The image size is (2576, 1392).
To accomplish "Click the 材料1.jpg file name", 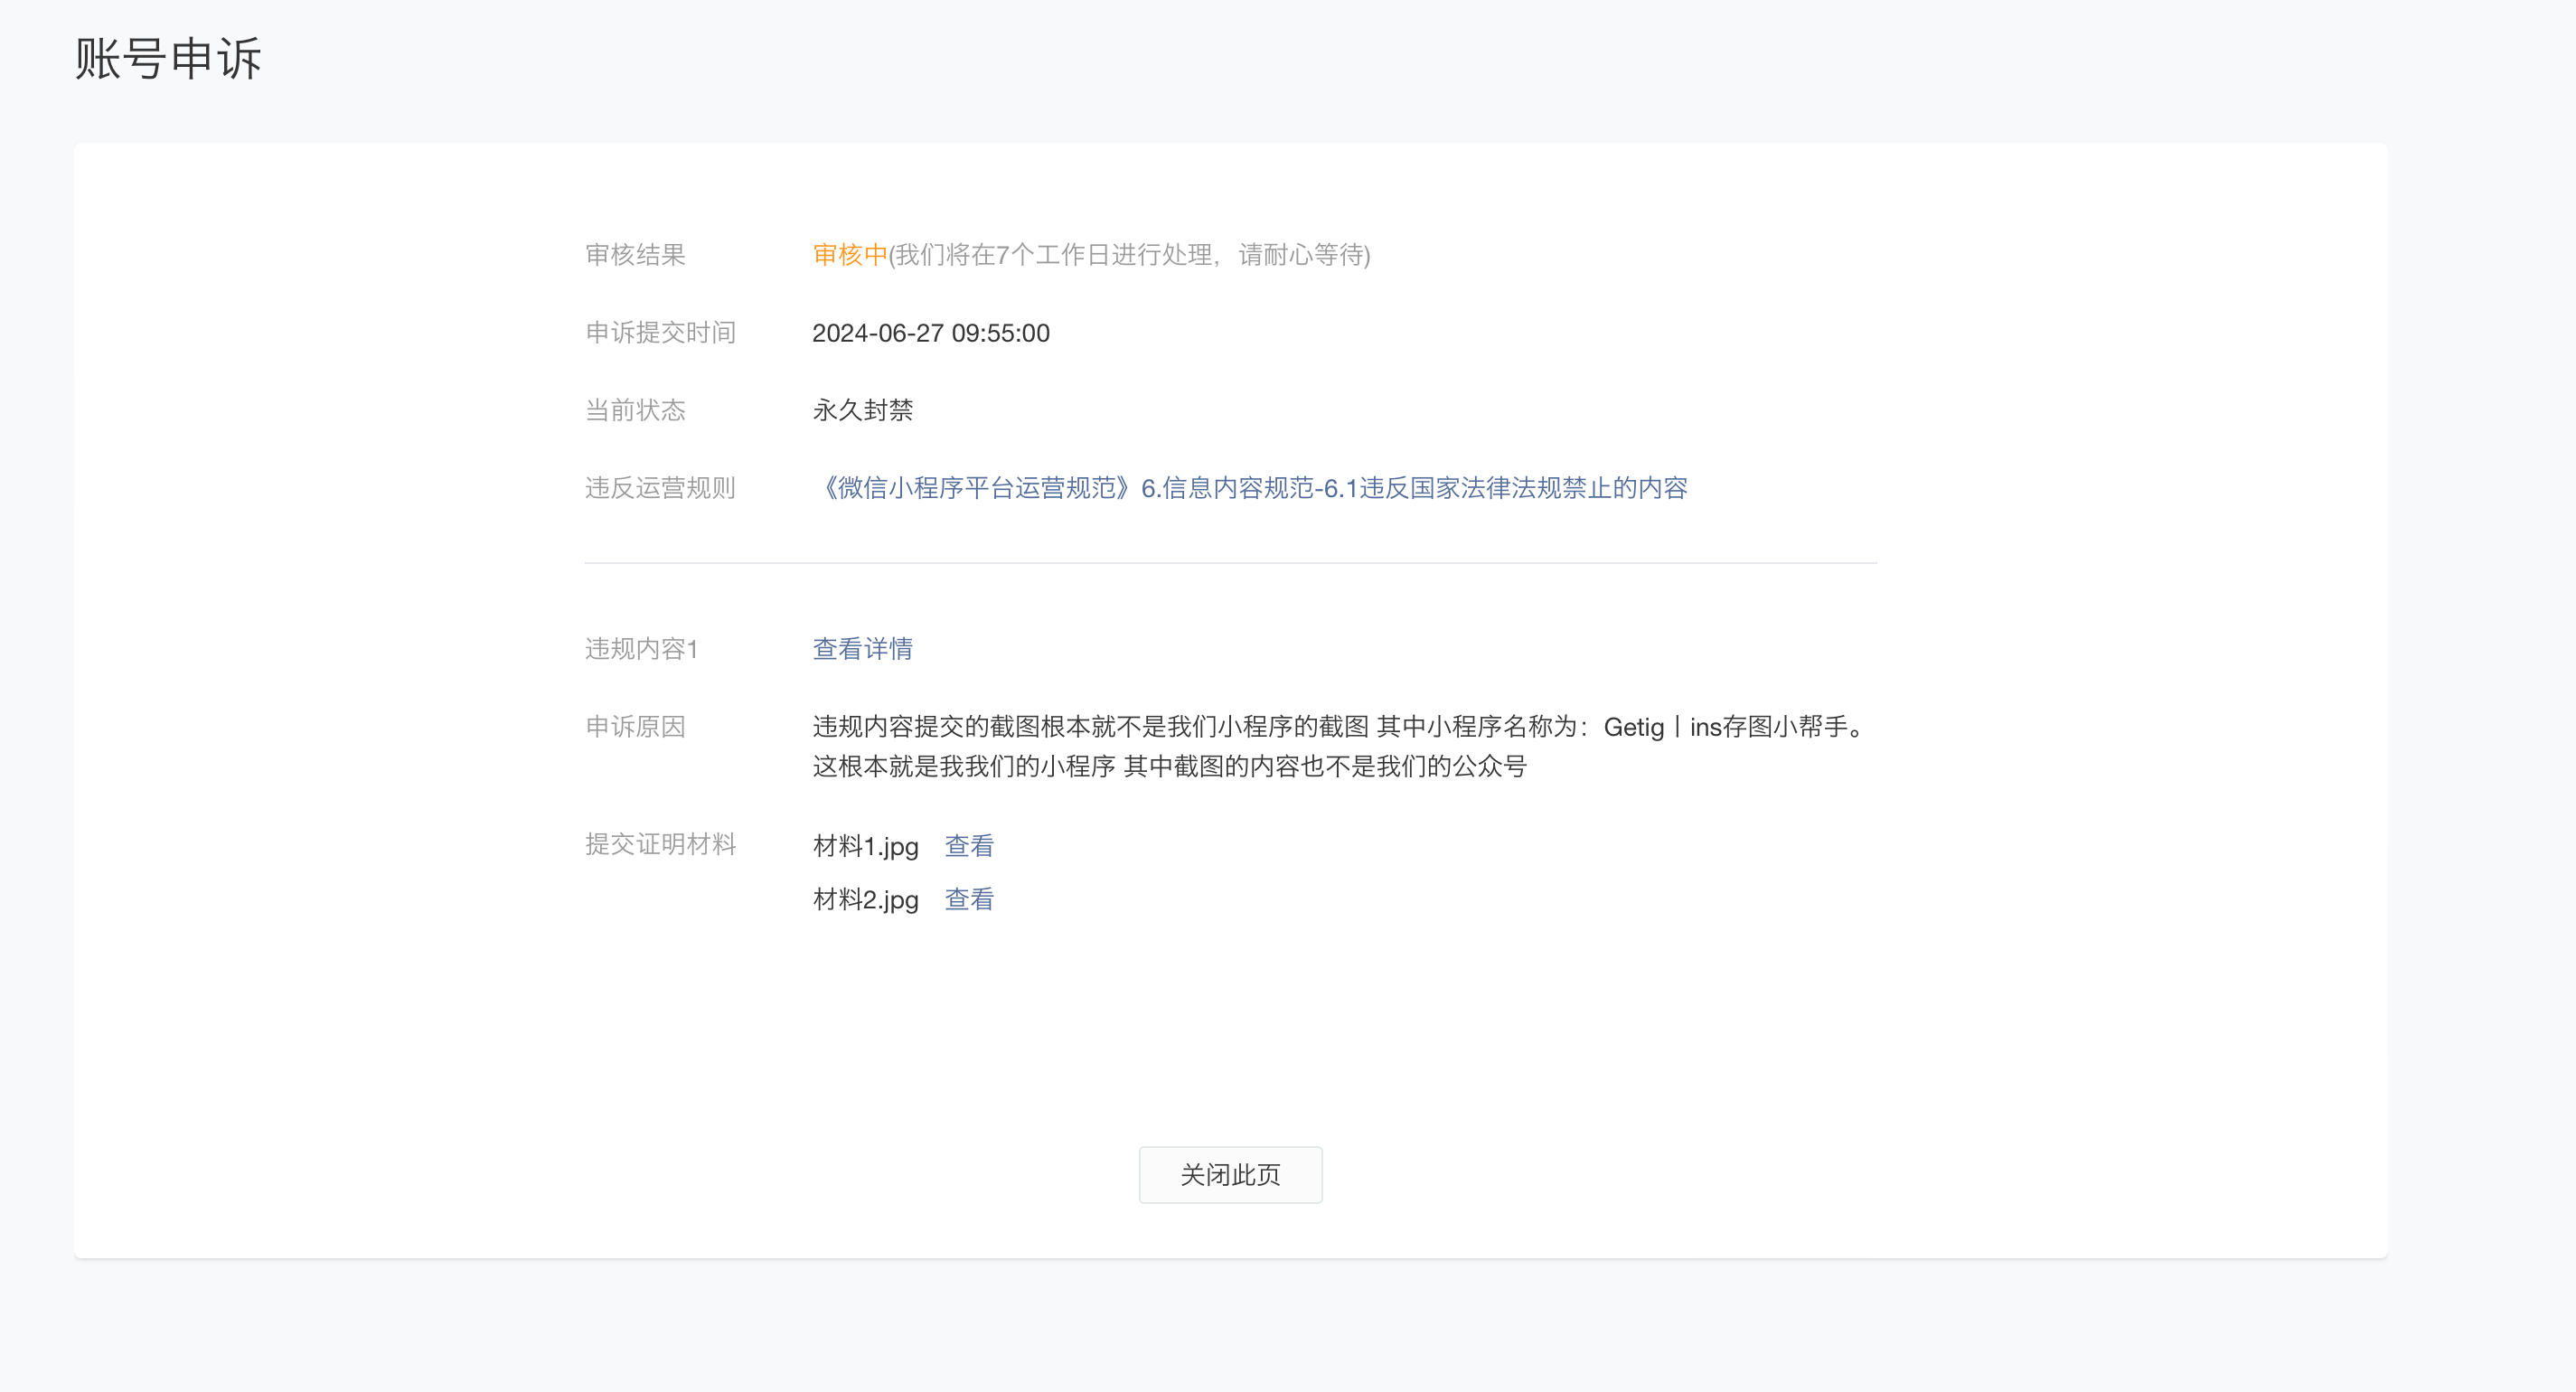I will 865,846.
